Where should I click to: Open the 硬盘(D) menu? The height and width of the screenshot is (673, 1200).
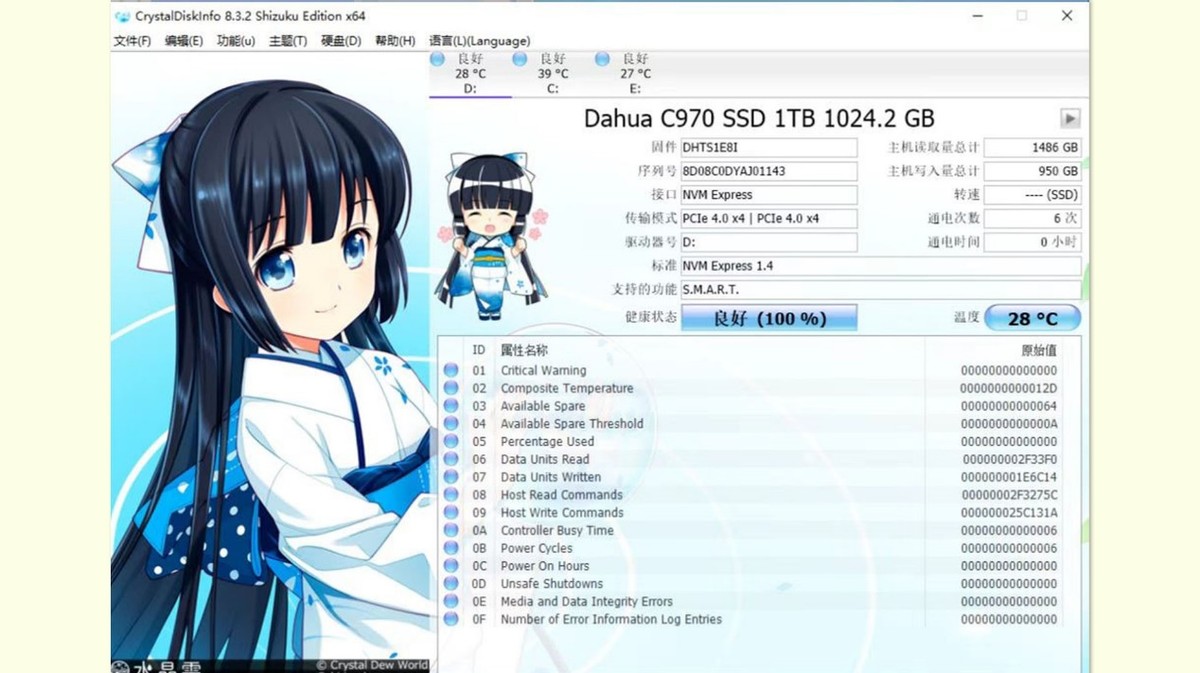341,41
